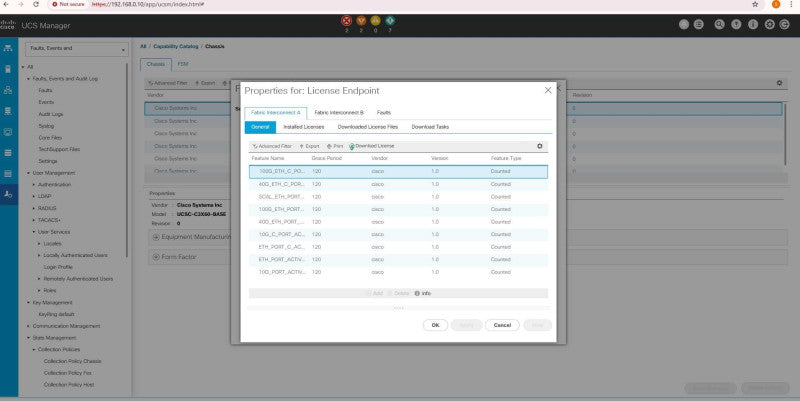Expand the Form Factor section
Viewport: 800px width, 401px height.
[x=156, y=257]
